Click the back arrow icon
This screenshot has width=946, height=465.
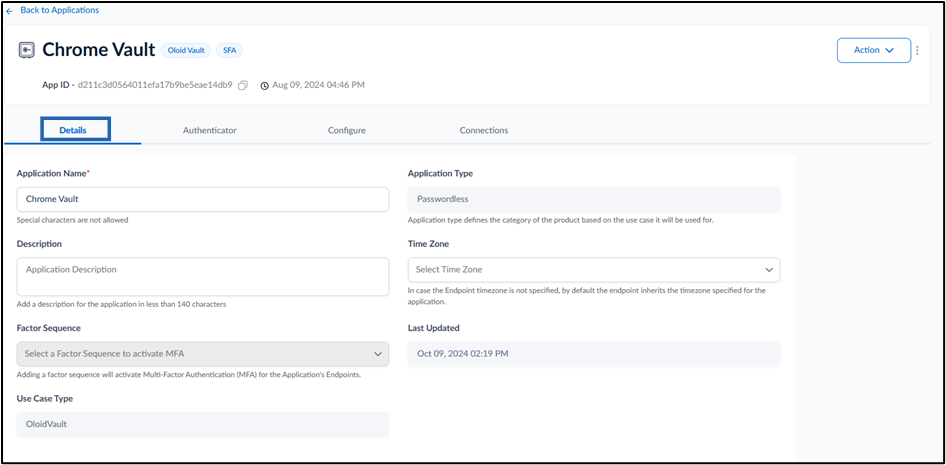pyautogui.click(x=10, y=11)
